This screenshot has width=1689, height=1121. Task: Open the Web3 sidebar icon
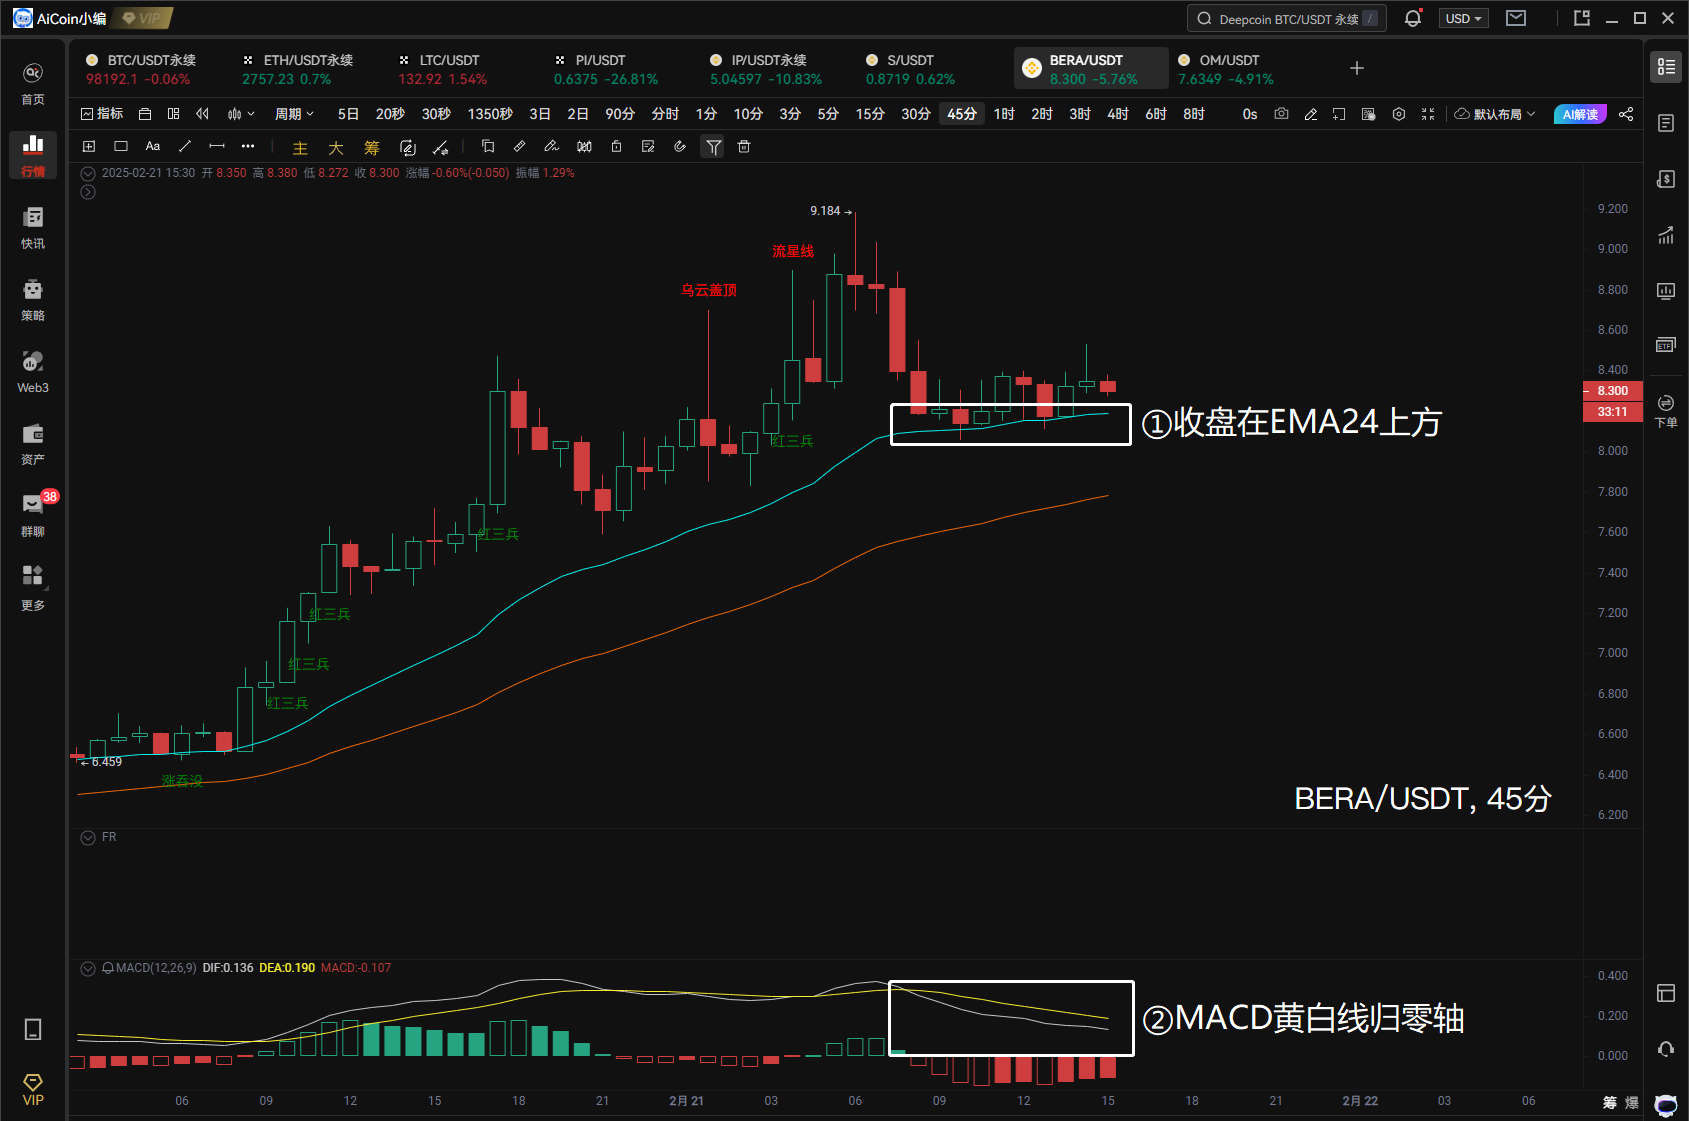coord(33,371)
